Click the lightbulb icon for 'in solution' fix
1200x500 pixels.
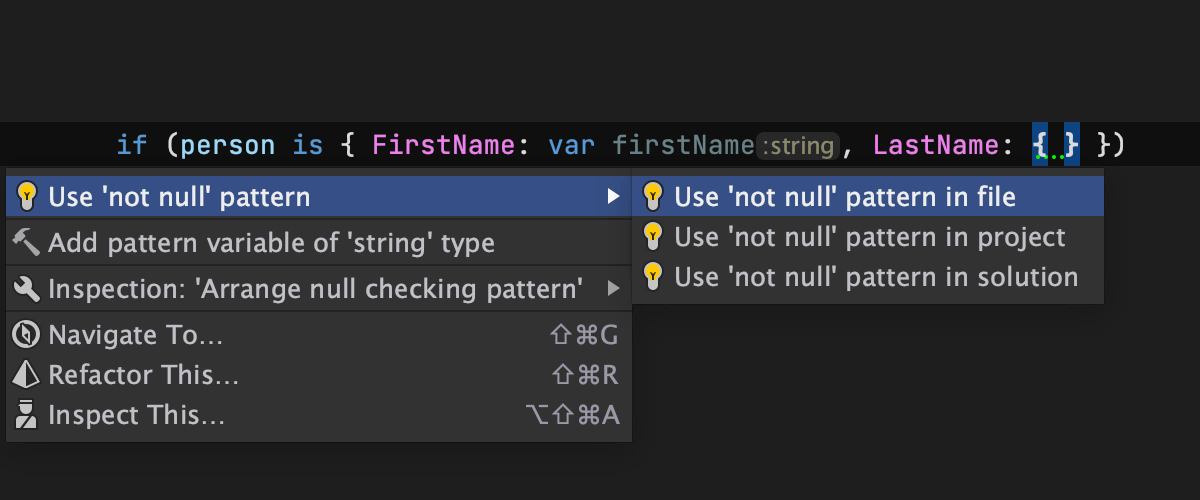[653, 276]
